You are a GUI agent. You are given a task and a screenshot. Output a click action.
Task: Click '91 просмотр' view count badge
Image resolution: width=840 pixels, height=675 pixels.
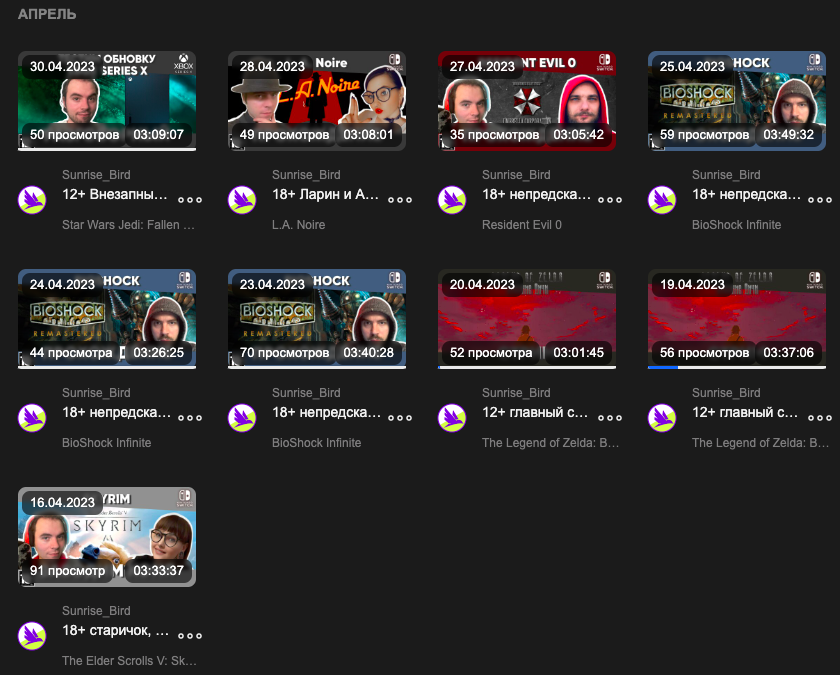(x=68, y=571)
